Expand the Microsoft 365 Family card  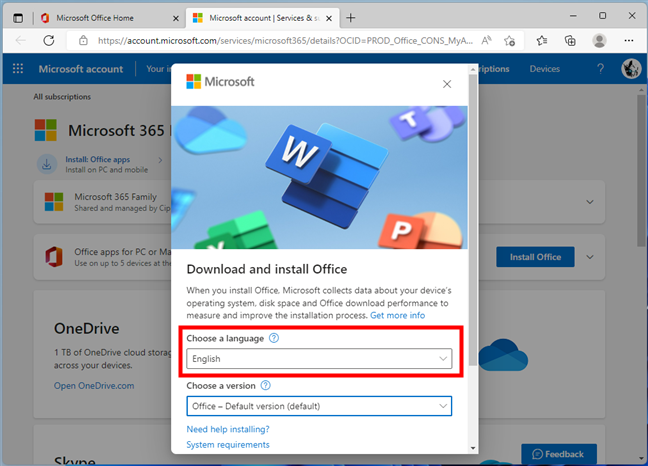[x=590, y=202]
